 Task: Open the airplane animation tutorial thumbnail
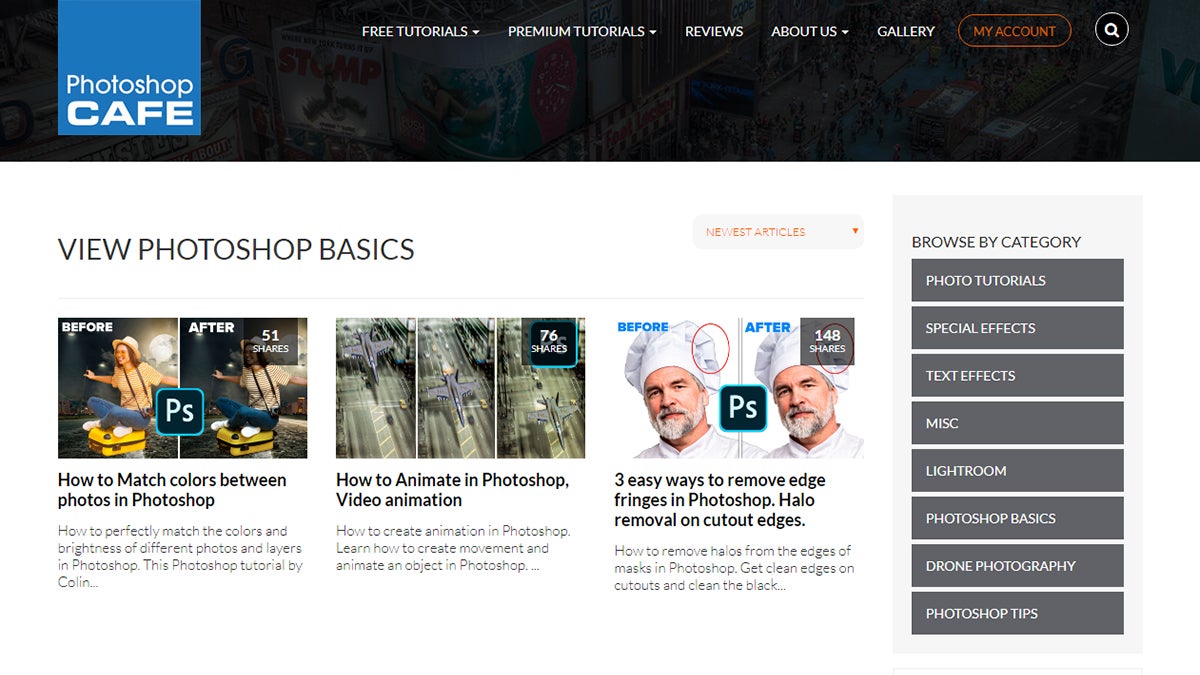[460, 388]
